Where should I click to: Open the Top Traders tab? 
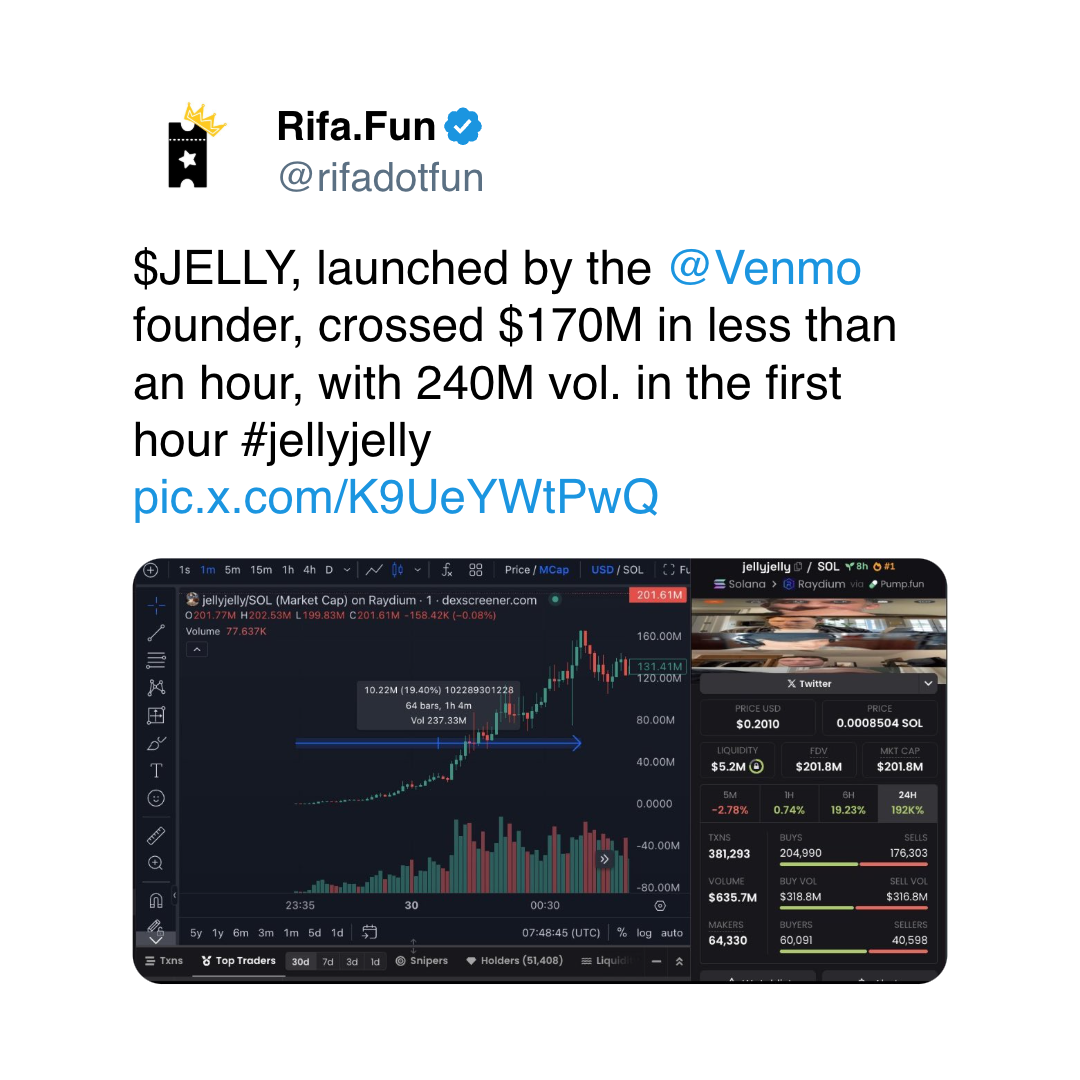pos(238,961)
